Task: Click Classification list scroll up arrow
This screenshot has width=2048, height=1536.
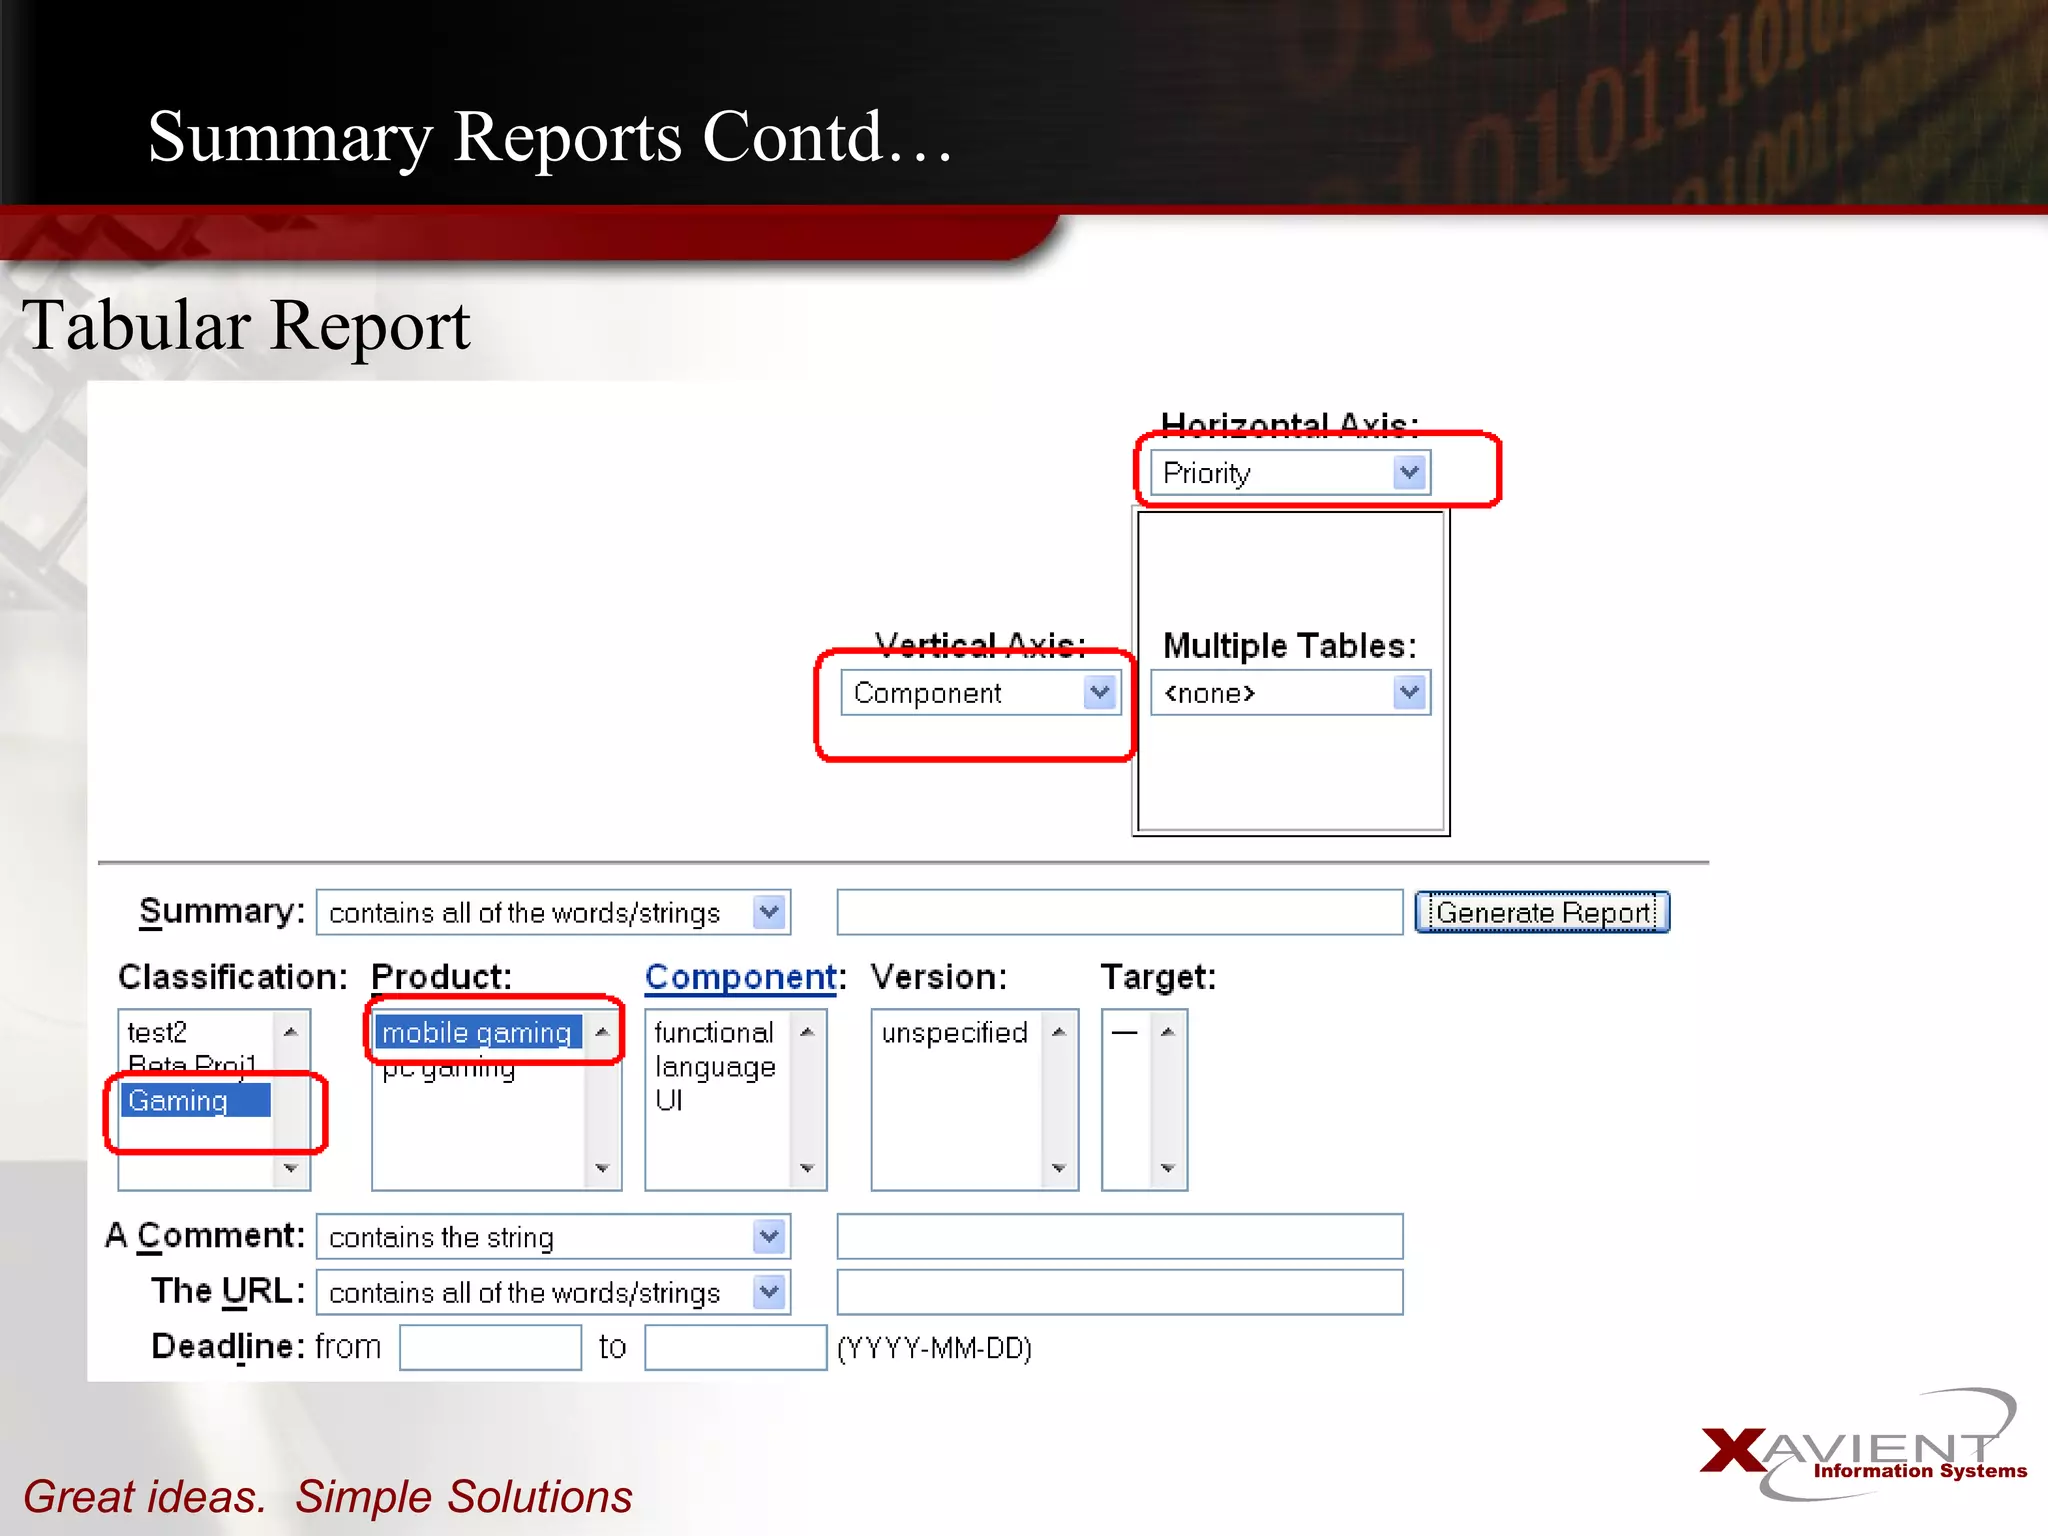Action: pyautogui.click(x=291, y=1032)
